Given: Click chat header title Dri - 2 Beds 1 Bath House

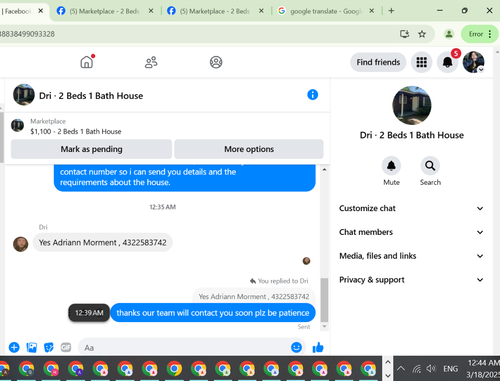Looking at the screenshot, I should point(91,96).
